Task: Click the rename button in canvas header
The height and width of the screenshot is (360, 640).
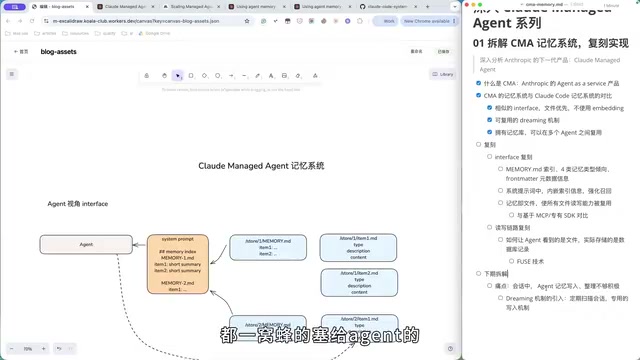Action: 416,51
